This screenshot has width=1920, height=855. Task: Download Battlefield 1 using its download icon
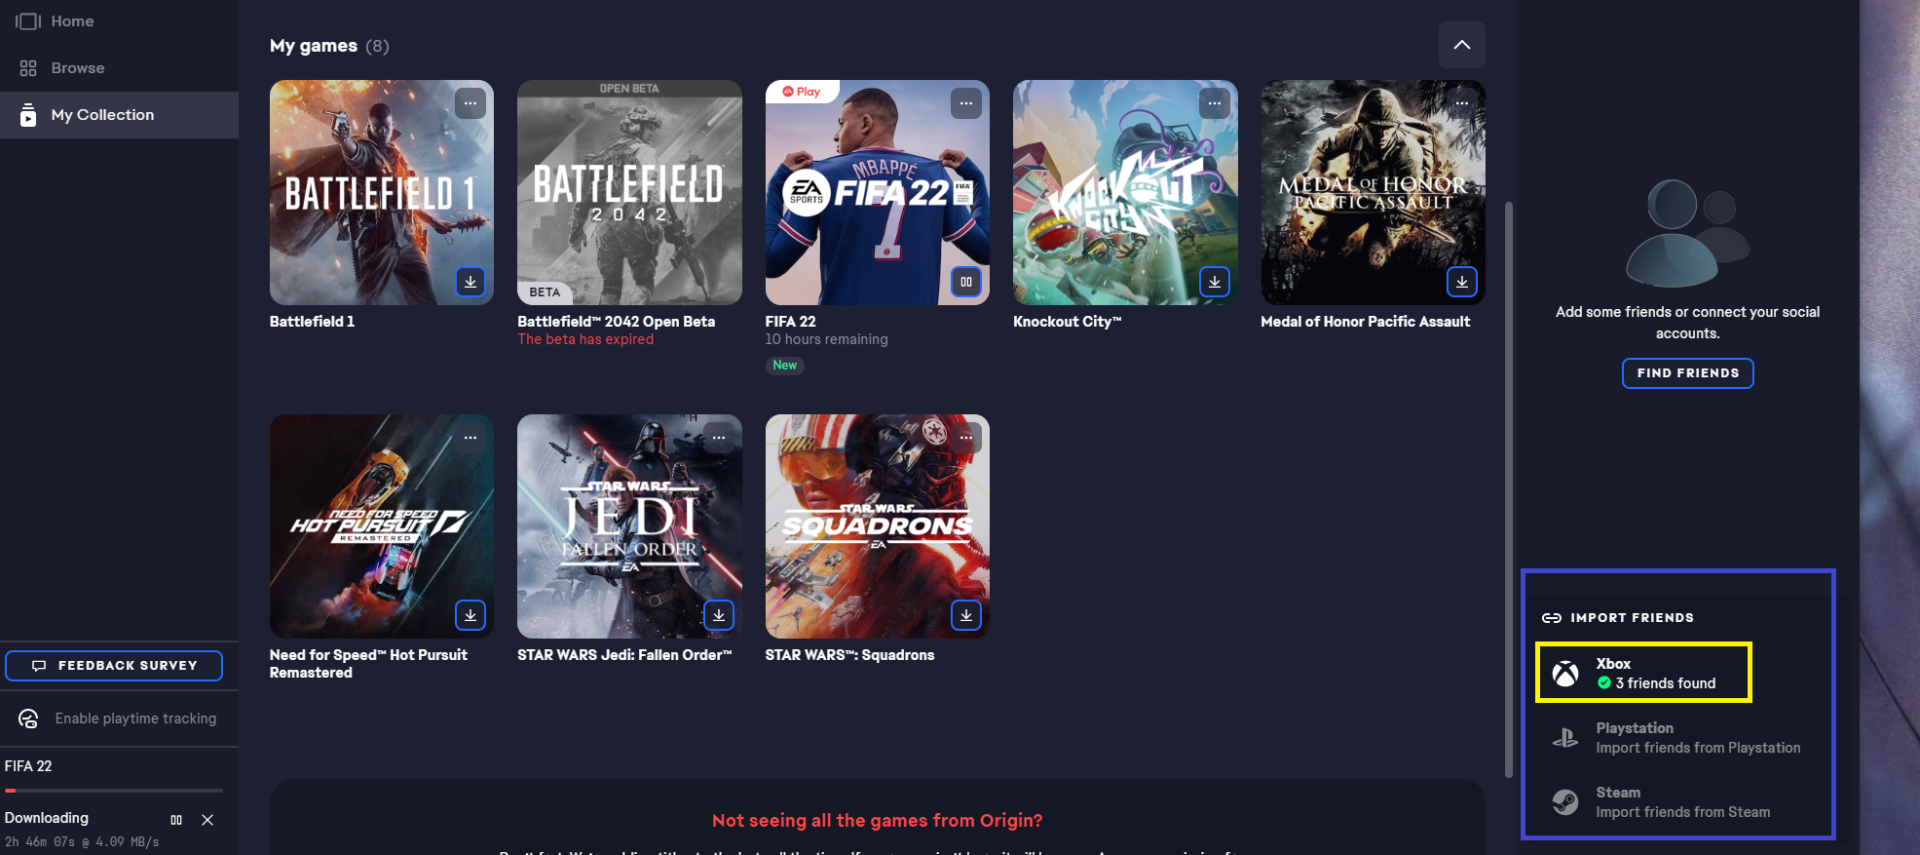click(x=470, y=282)
